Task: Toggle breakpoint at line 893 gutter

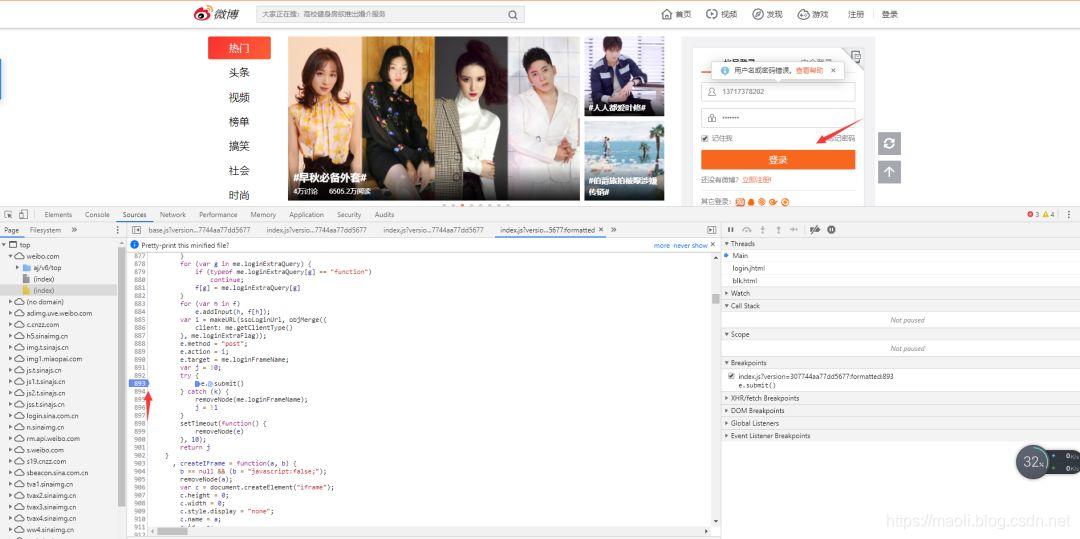Action: pyautogui.click(x=138, y=383)
